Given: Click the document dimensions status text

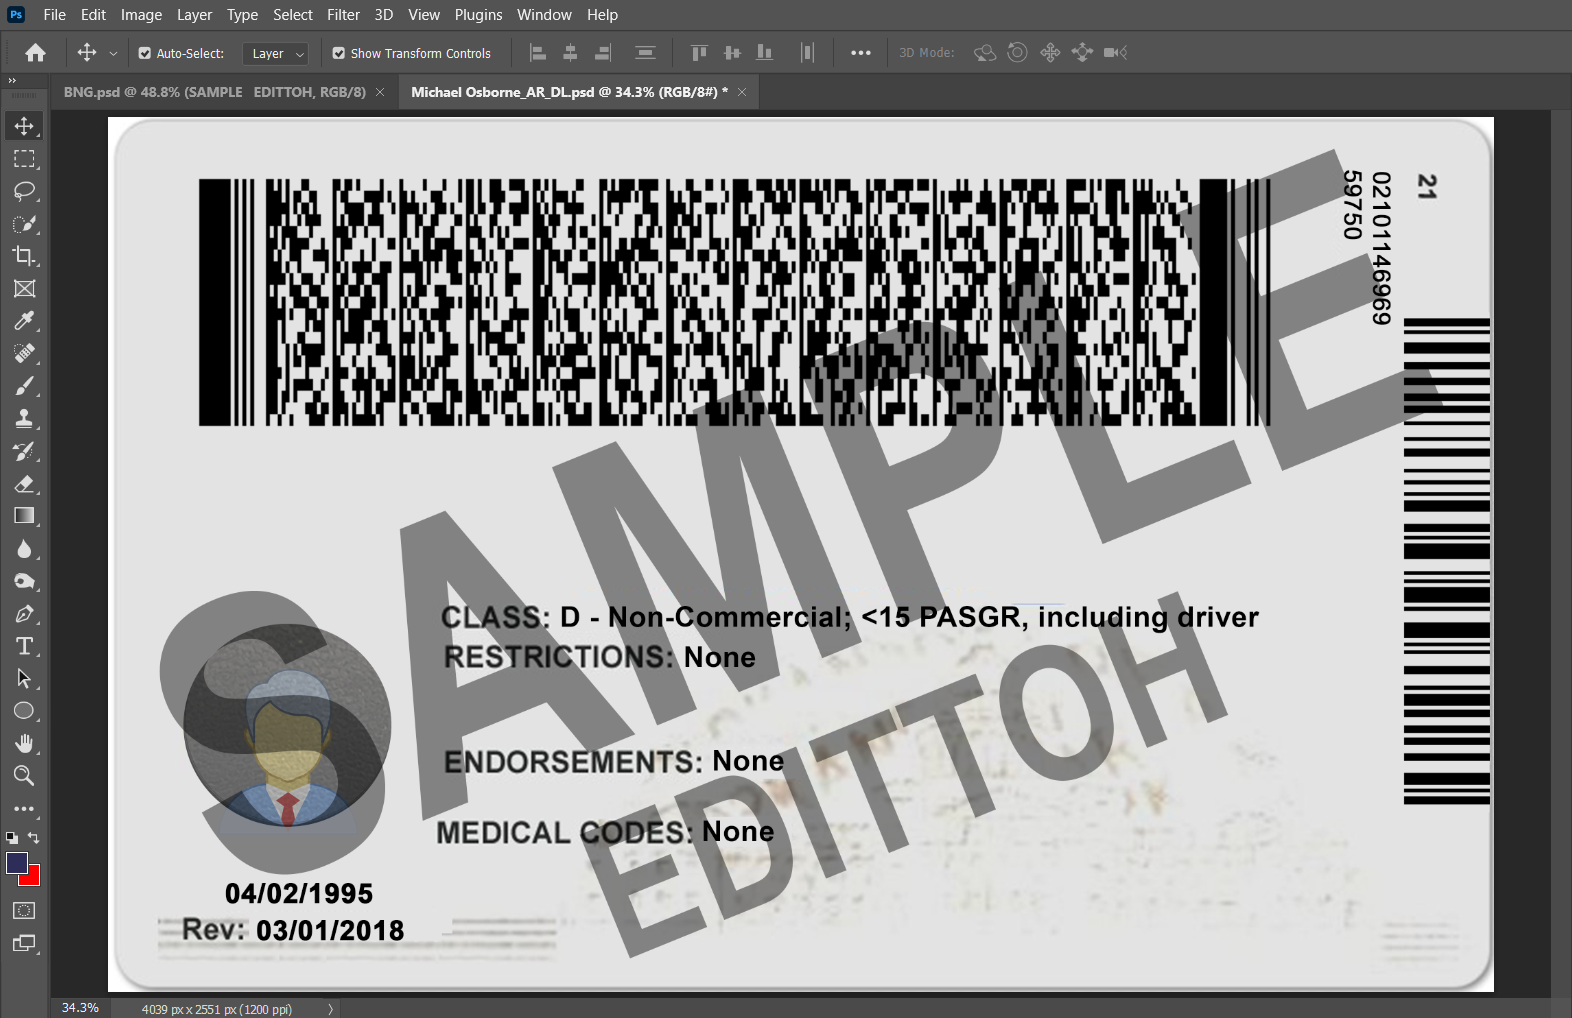Looking at the screenshot, I should coord(217,1009).
